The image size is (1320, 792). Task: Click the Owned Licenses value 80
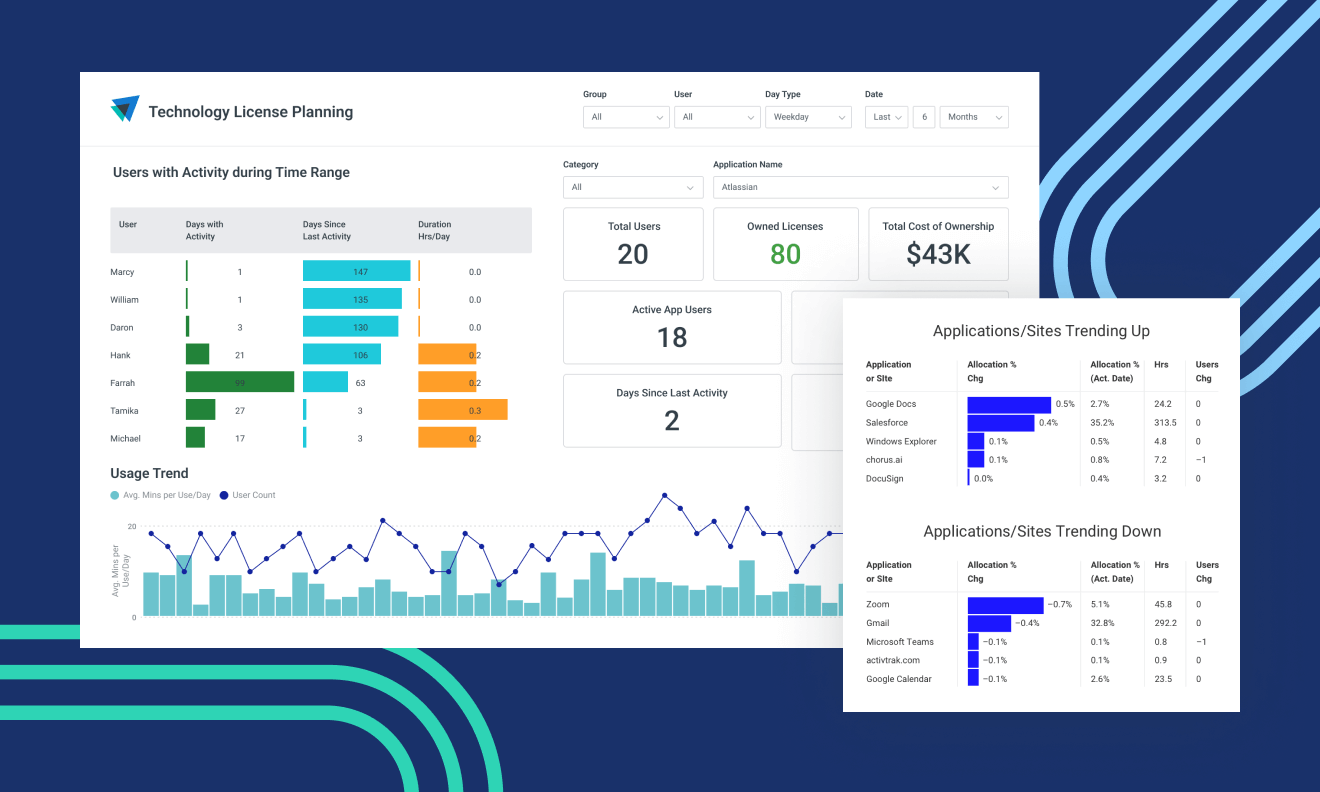click(785, 252)
